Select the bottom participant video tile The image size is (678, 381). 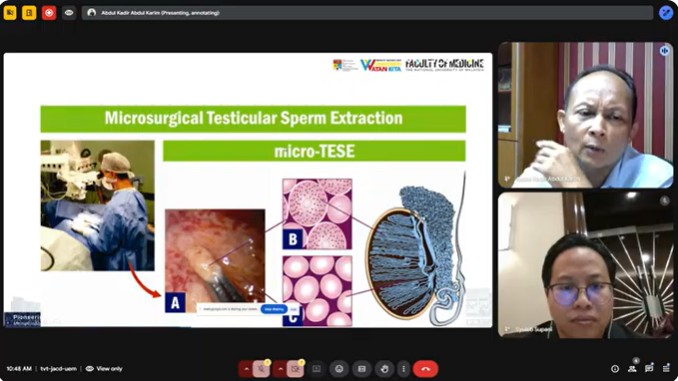(x=585, y=265)
